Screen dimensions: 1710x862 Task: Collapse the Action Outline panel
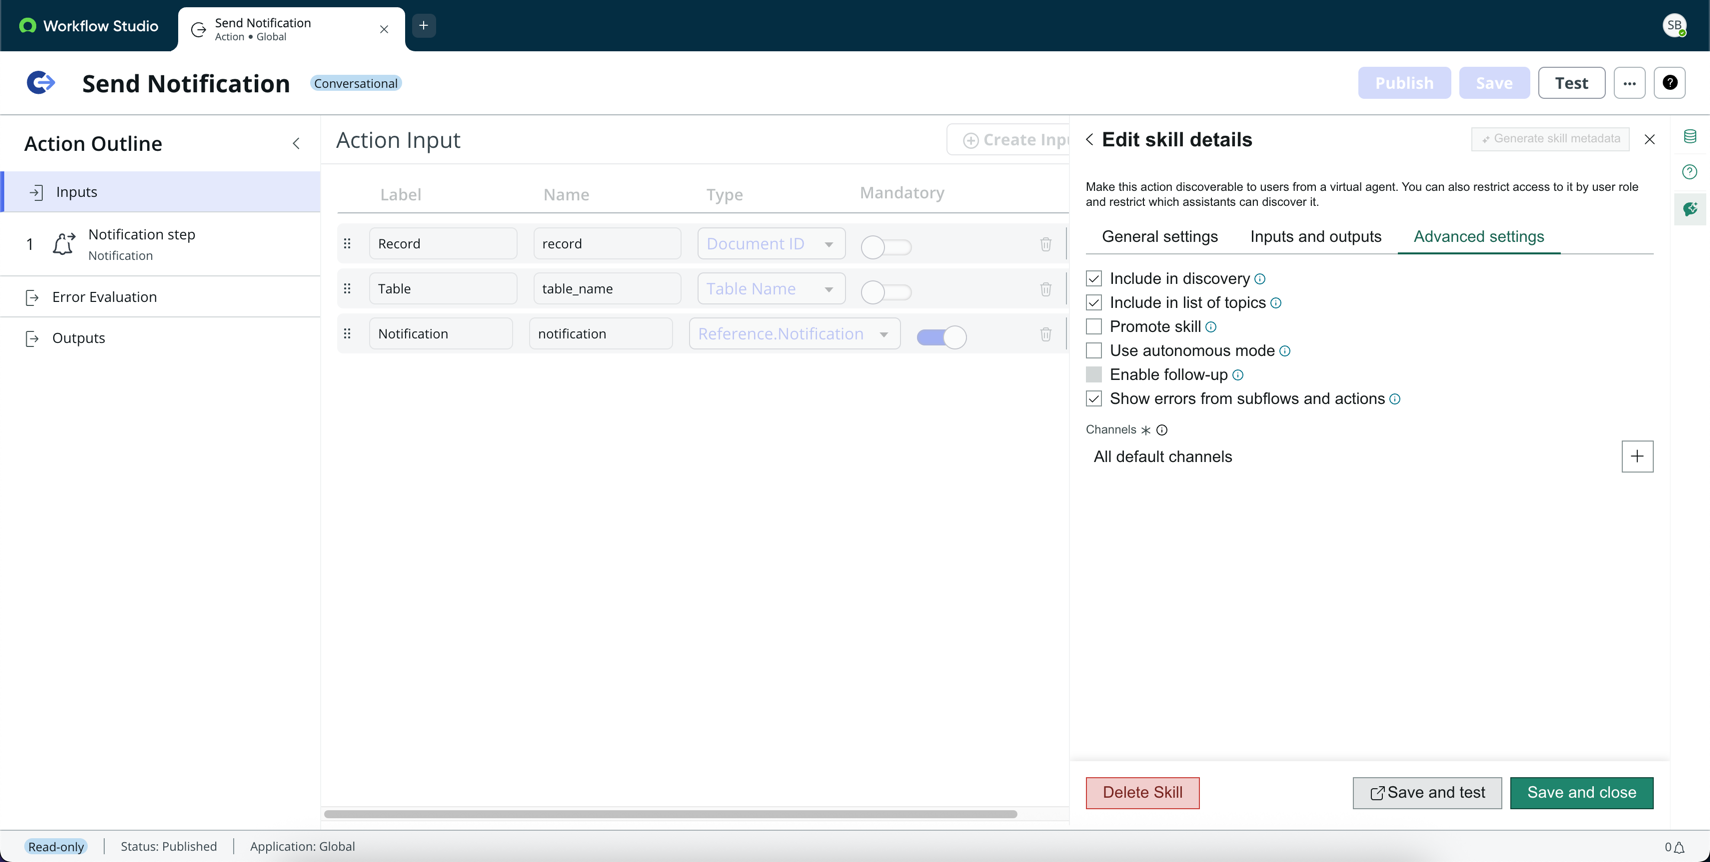(x=296, y=144)
